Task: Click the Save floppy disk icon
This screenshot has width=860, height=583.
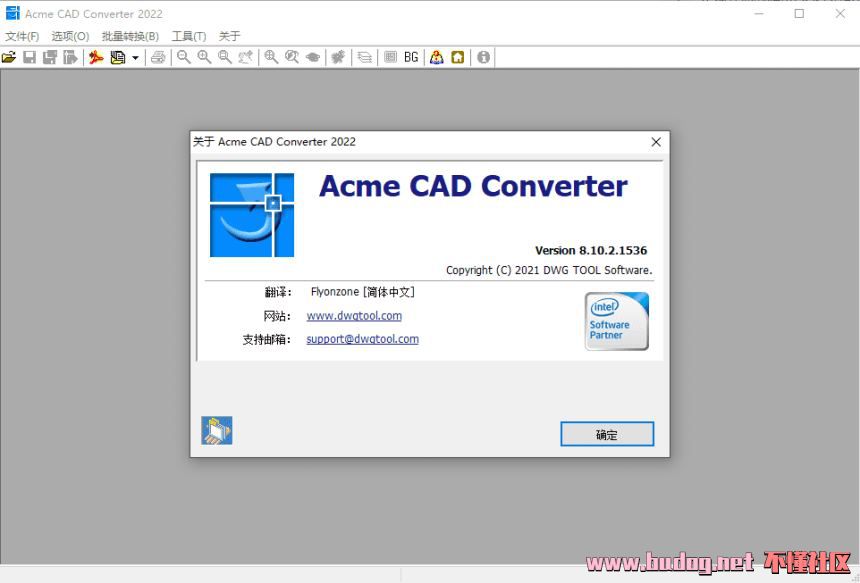Action: (x=30, y=57)
